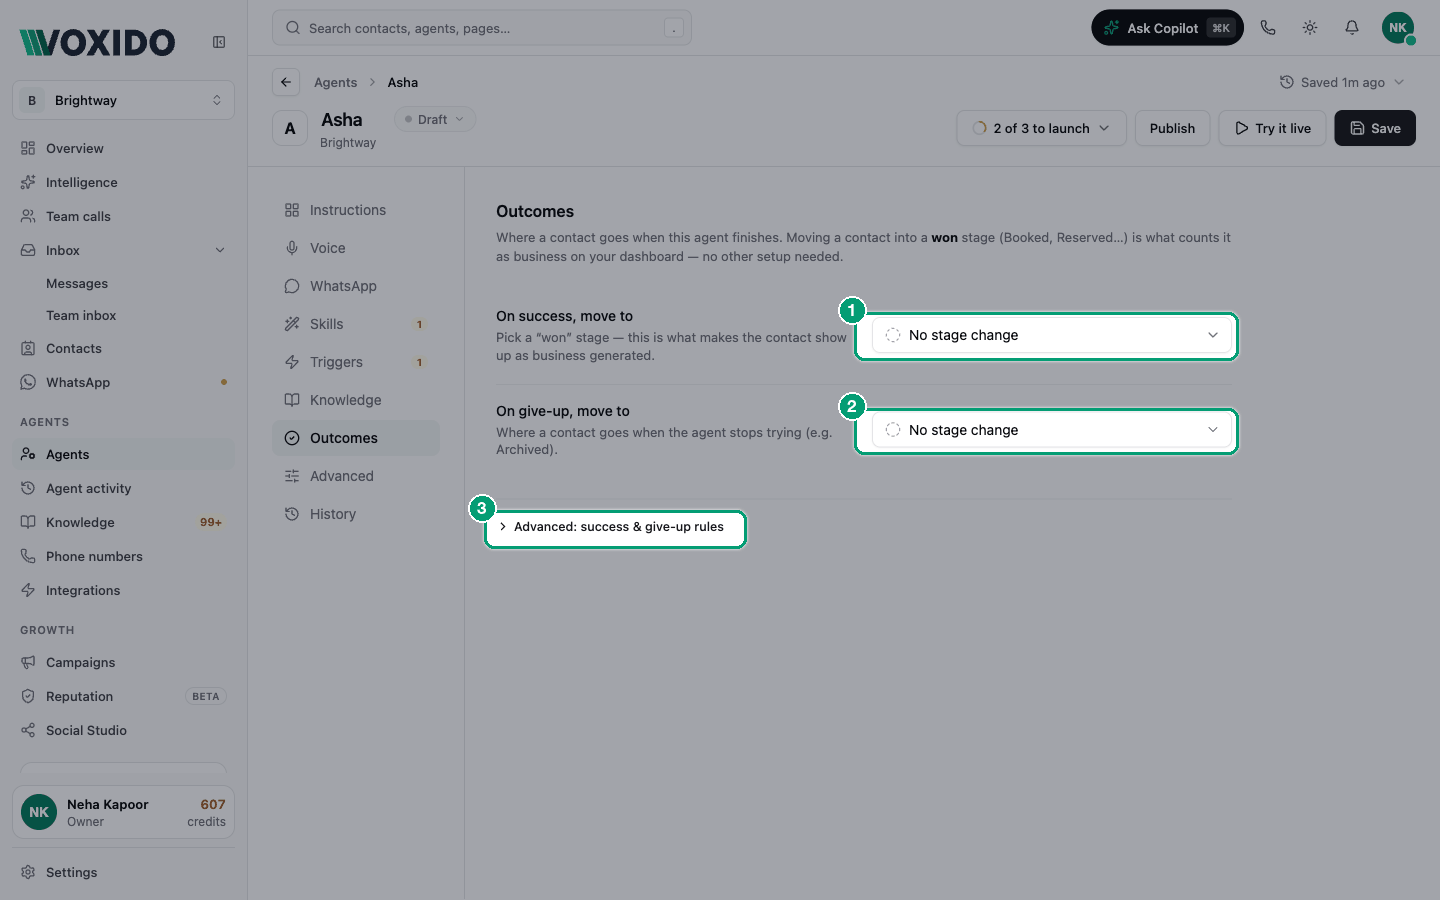Switch to the Voice tab
Image resolution: width=1440 pixels, height=900 pixels.
click(x=356, y=248)
